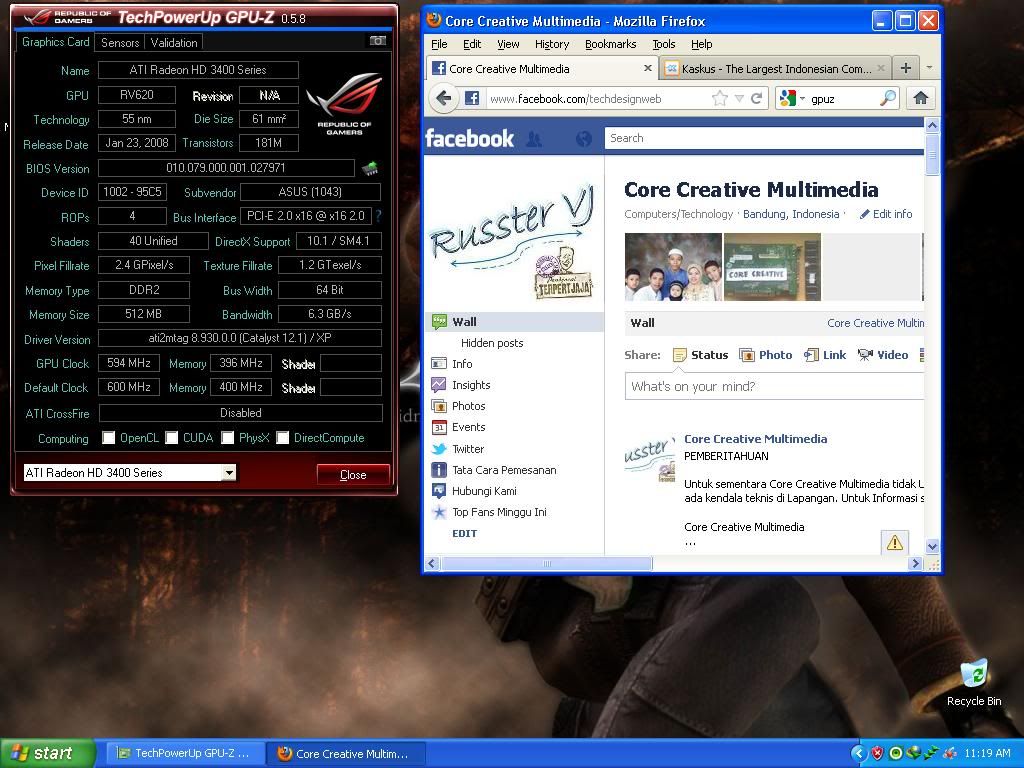
Task: Click the search magnifier icon in Firefox
Action: click(x=888, y=99)
